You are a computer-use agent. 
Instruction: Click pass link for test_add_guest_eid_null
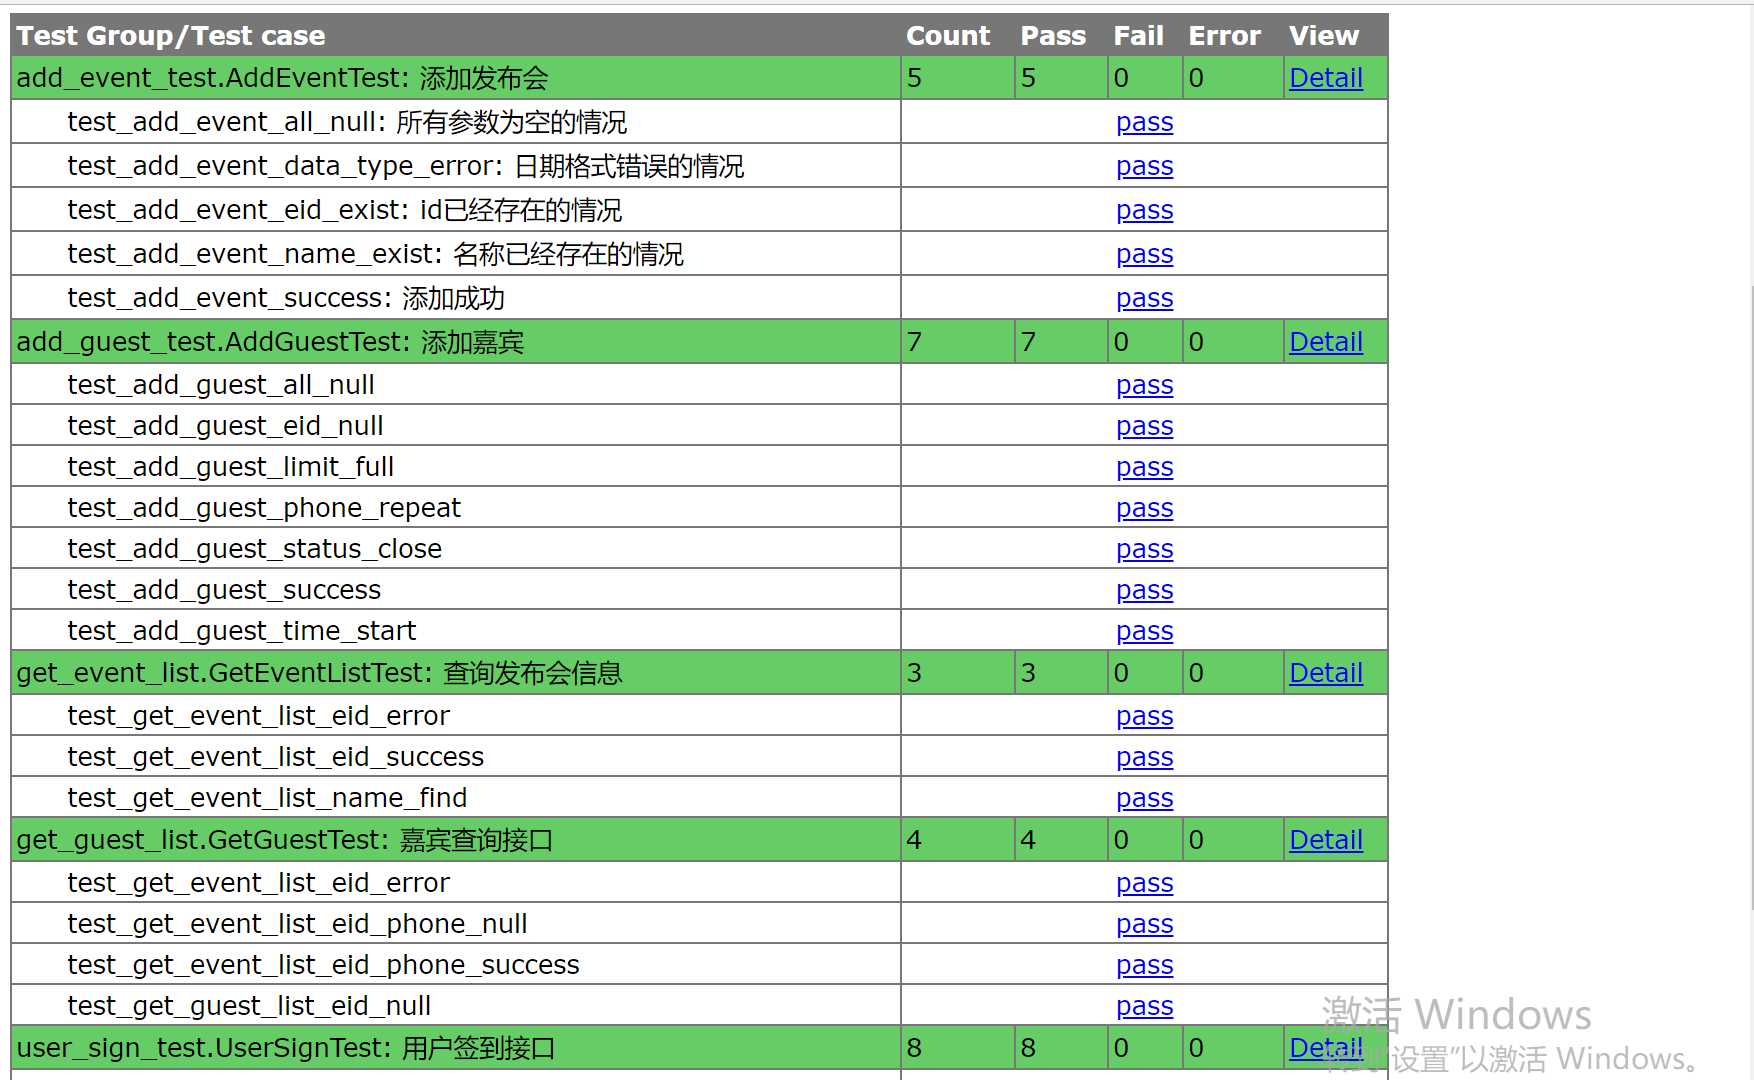tap(1144, 427)
